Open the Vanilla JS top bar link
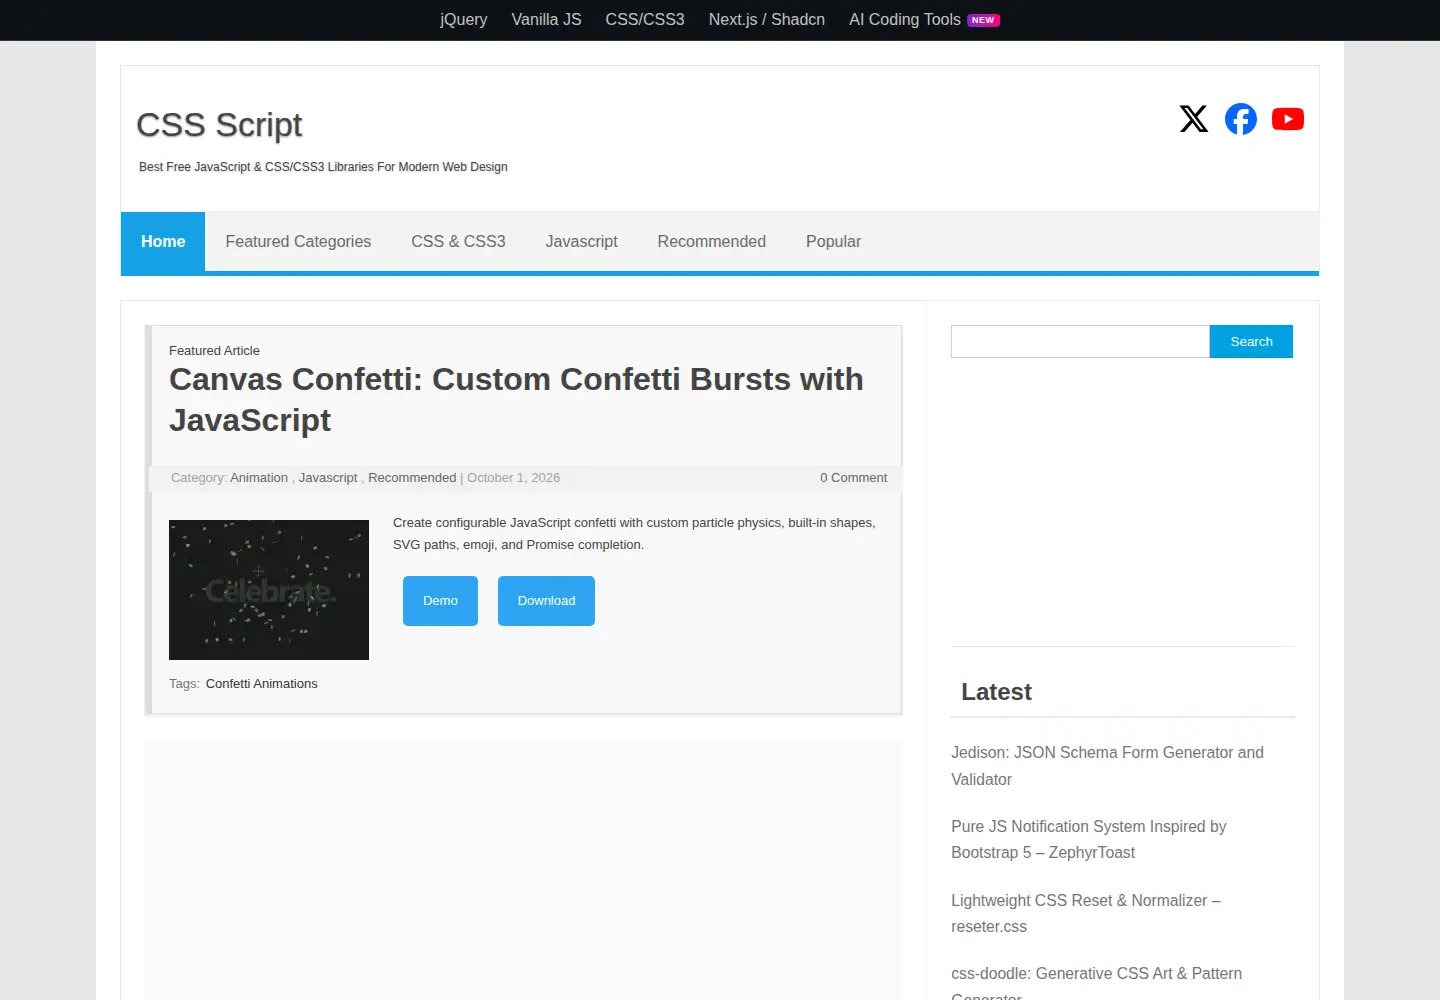 546,19
